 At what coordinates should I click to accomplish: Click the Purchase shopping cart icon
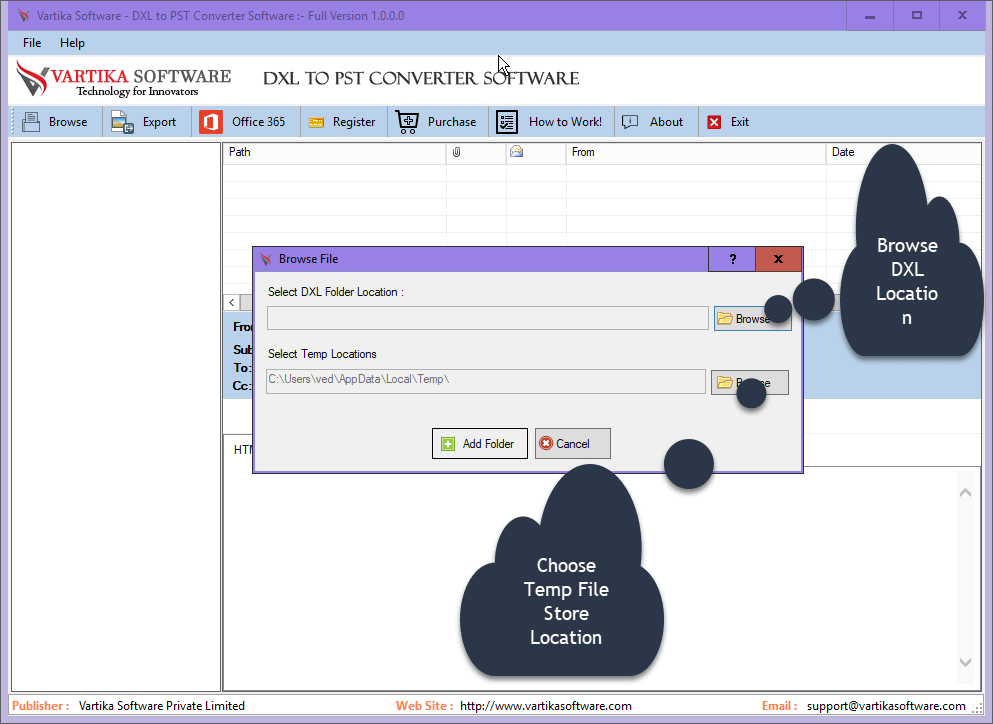click(407, 122)
